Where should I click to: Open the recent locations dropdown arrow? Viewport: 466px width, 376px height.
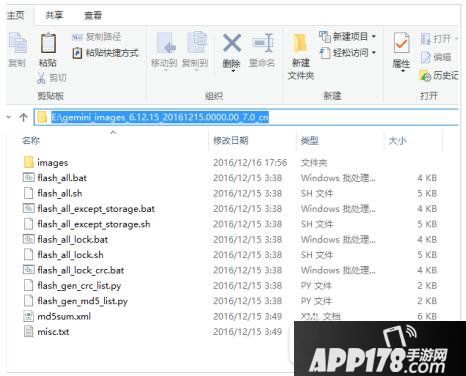click(x=9, y=117)
